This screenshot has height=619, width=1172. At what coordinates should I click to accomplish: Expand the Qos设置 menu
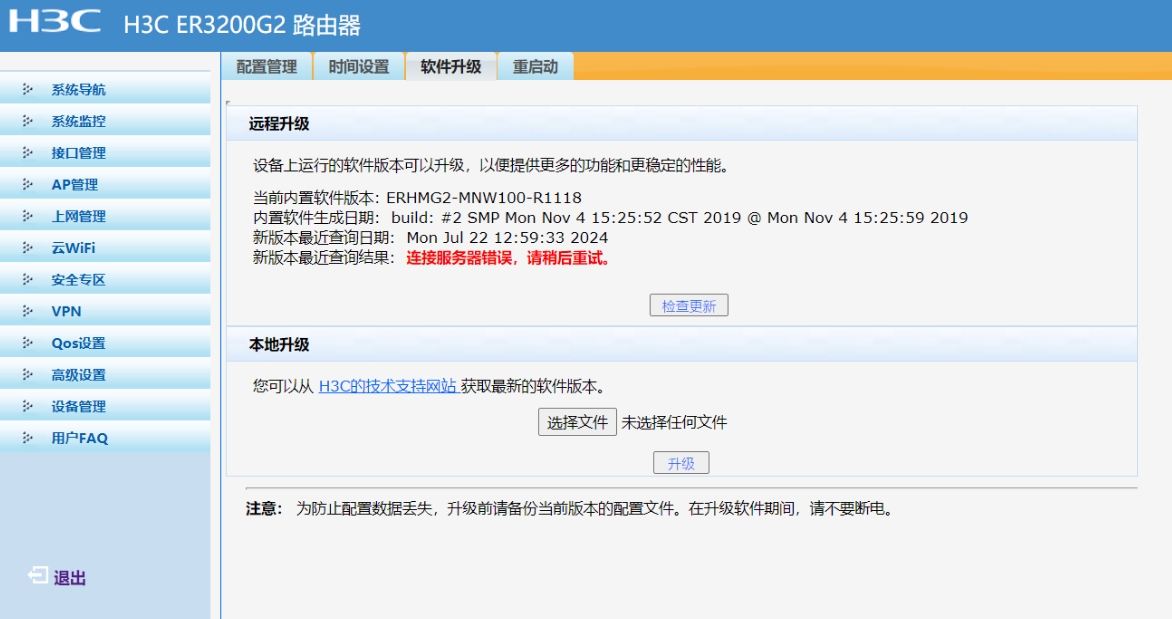[x=105, y=343]
